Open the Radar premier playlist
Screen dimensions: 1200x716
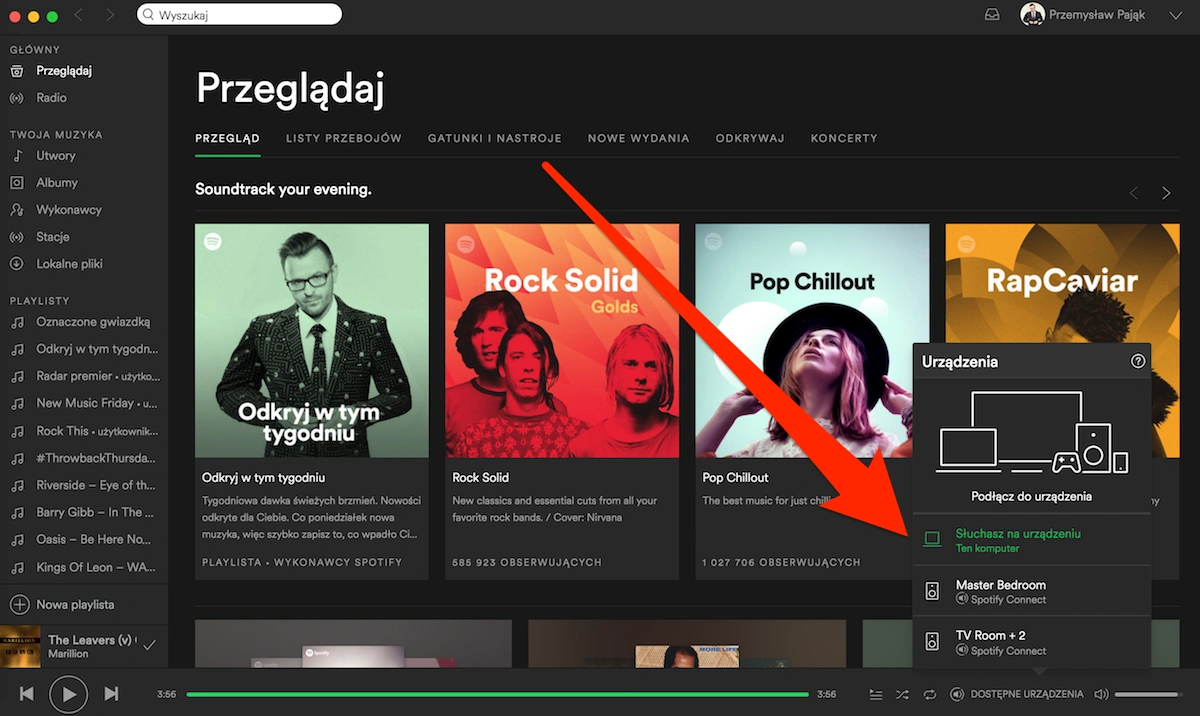[x=97, y=376]
